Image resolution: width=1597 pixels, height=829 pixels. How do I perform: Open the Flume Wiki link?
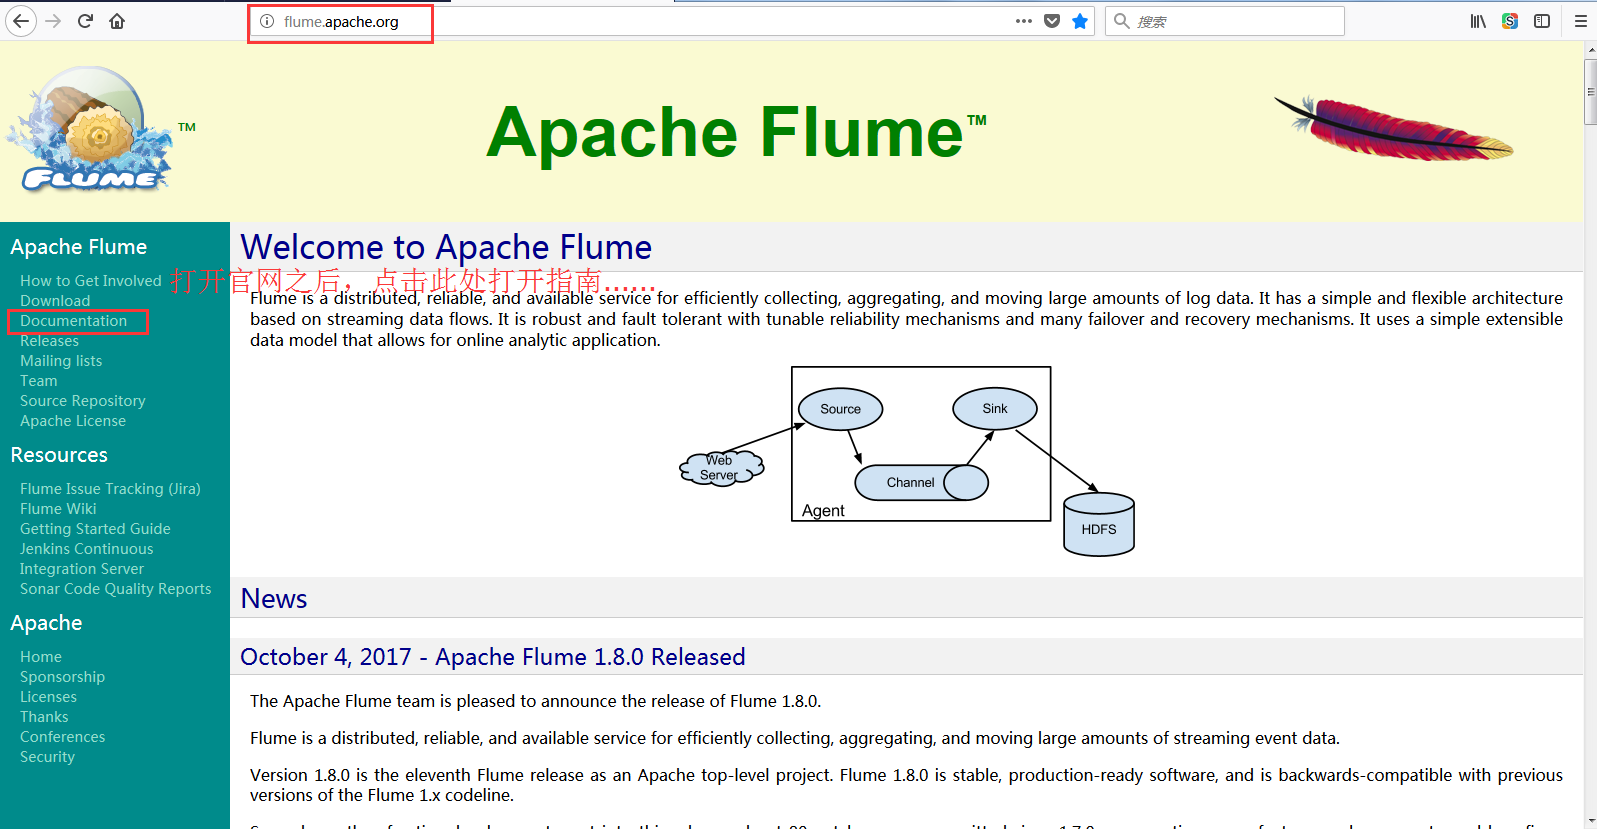(x=58, y=509)
